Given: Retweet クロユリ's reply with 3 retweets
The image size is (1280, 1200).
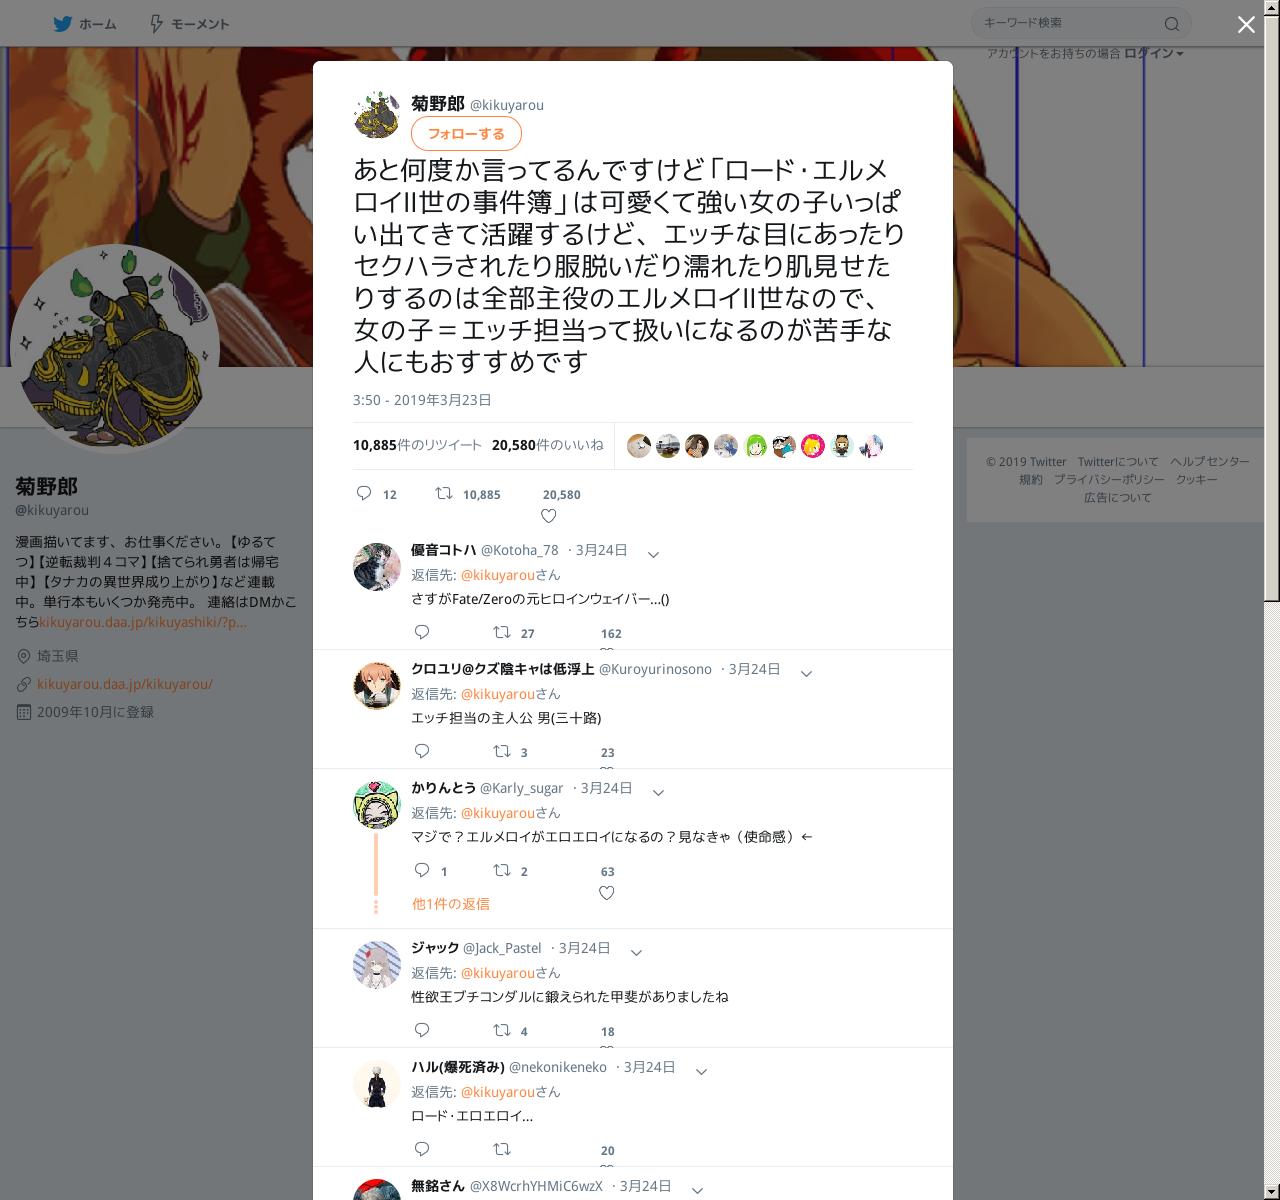Looking at the screenshot, I should [502, 751].
